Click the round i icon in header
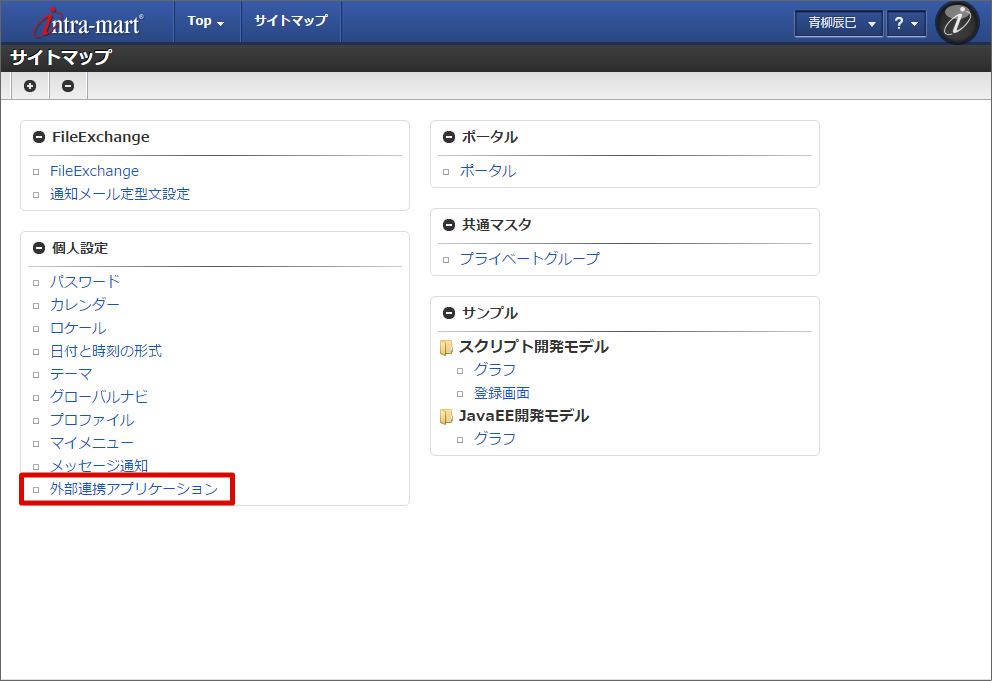 (x=957, y=22)
